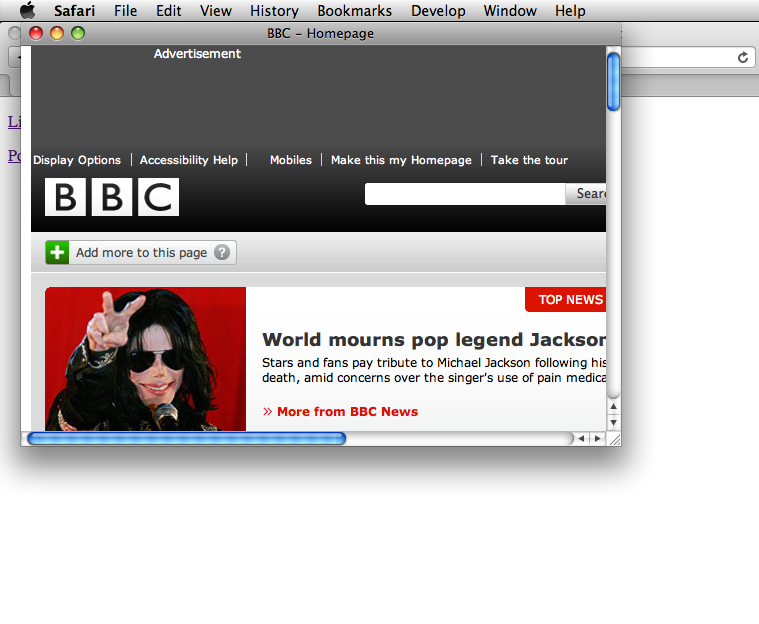Click the horizontal scrollbar thumb
759x624 pixels.
point(187,439)
